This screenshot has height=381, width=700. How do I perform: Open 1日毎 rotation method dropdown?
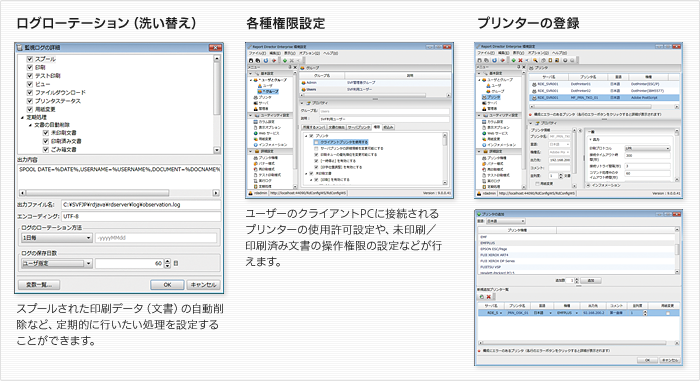pos(57,238)
